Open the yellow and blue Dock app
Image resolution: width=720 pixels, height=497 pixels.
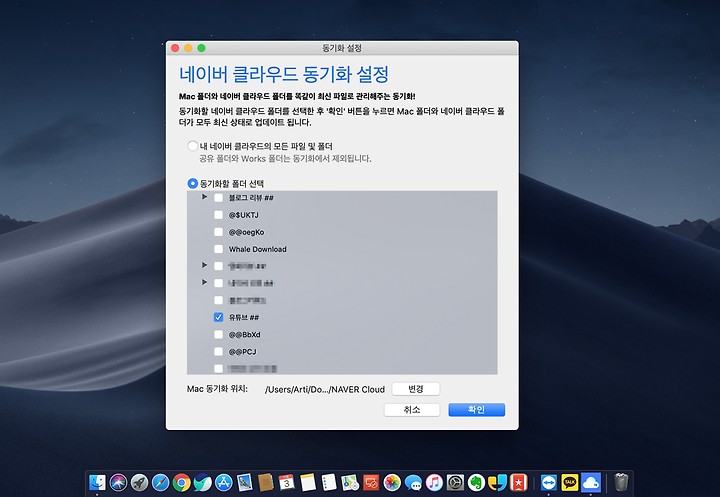click(x=497, y=483)
